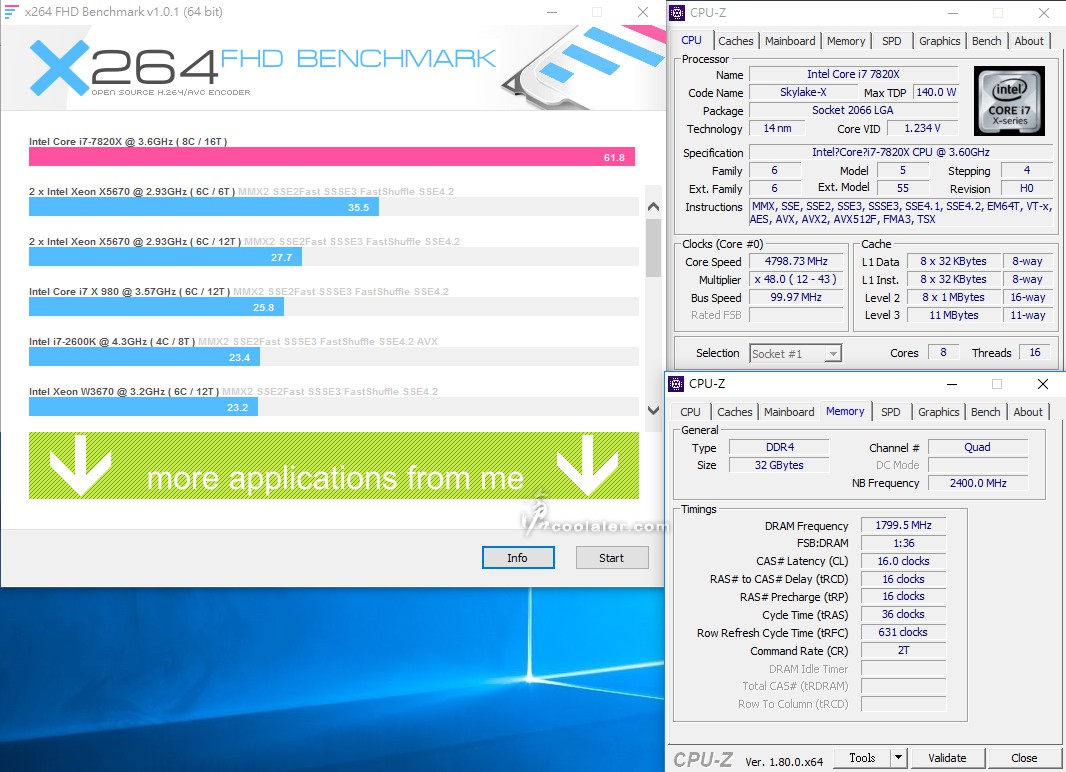Open Mainboard tab in bottom CPU-Z window
Viewport: 1066px width, 772px height.
[789, 412]
